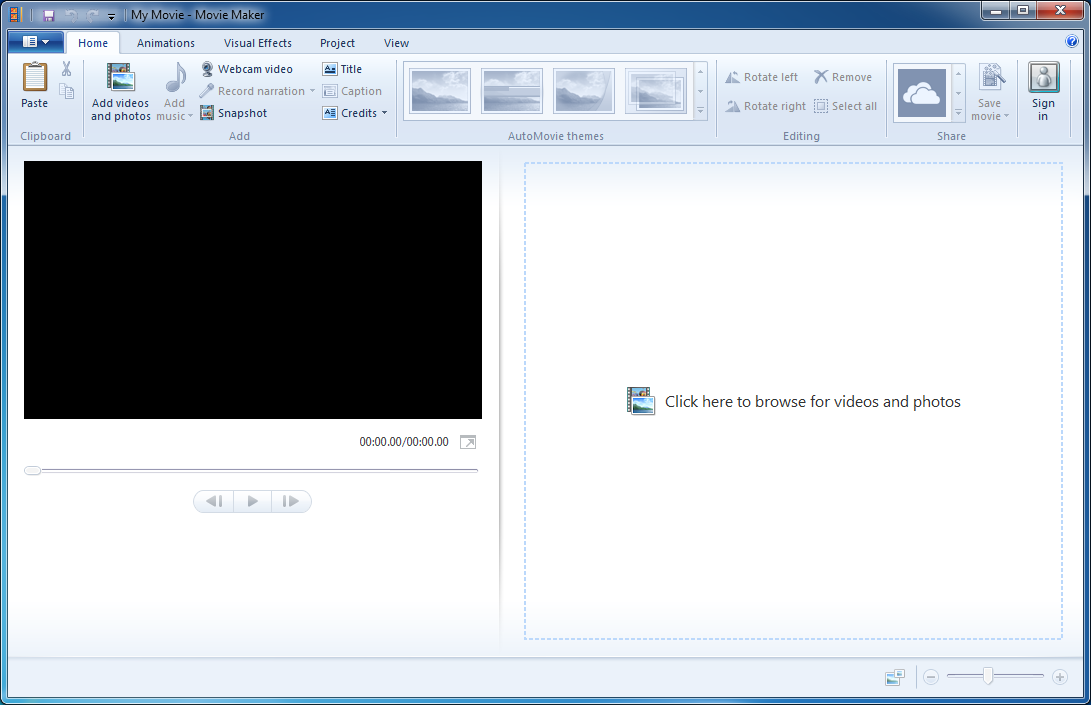Click the Save icon in quick access toolbar
The height and width of the screenshot is (705, 1091).
pos(49,15)
